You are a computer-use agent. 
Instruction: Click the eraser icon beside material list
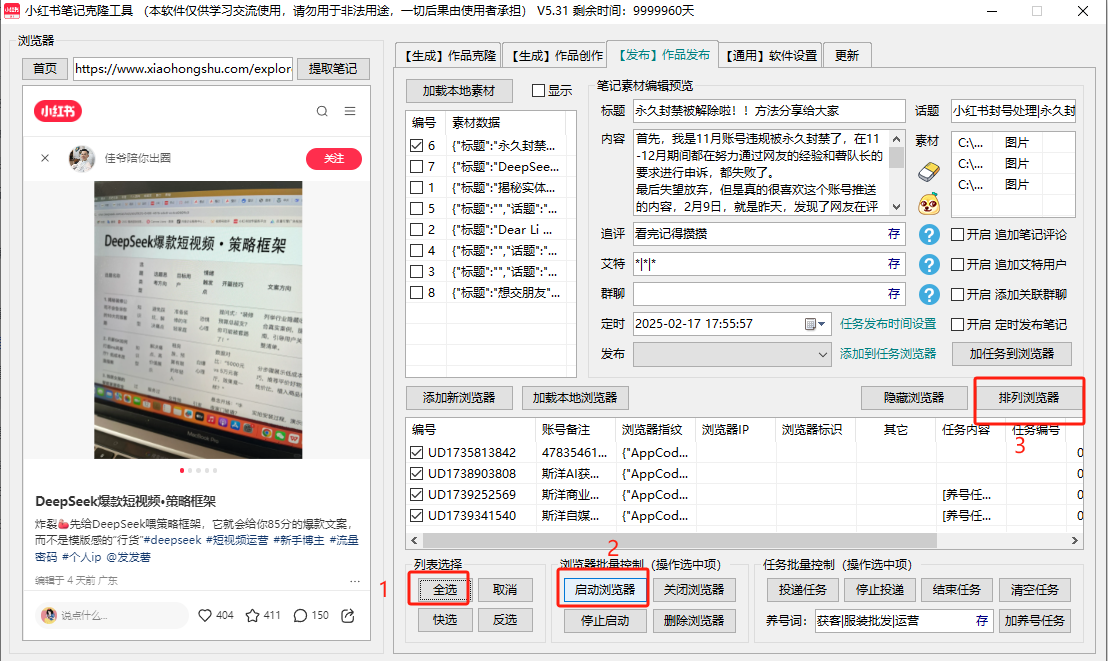929,171
